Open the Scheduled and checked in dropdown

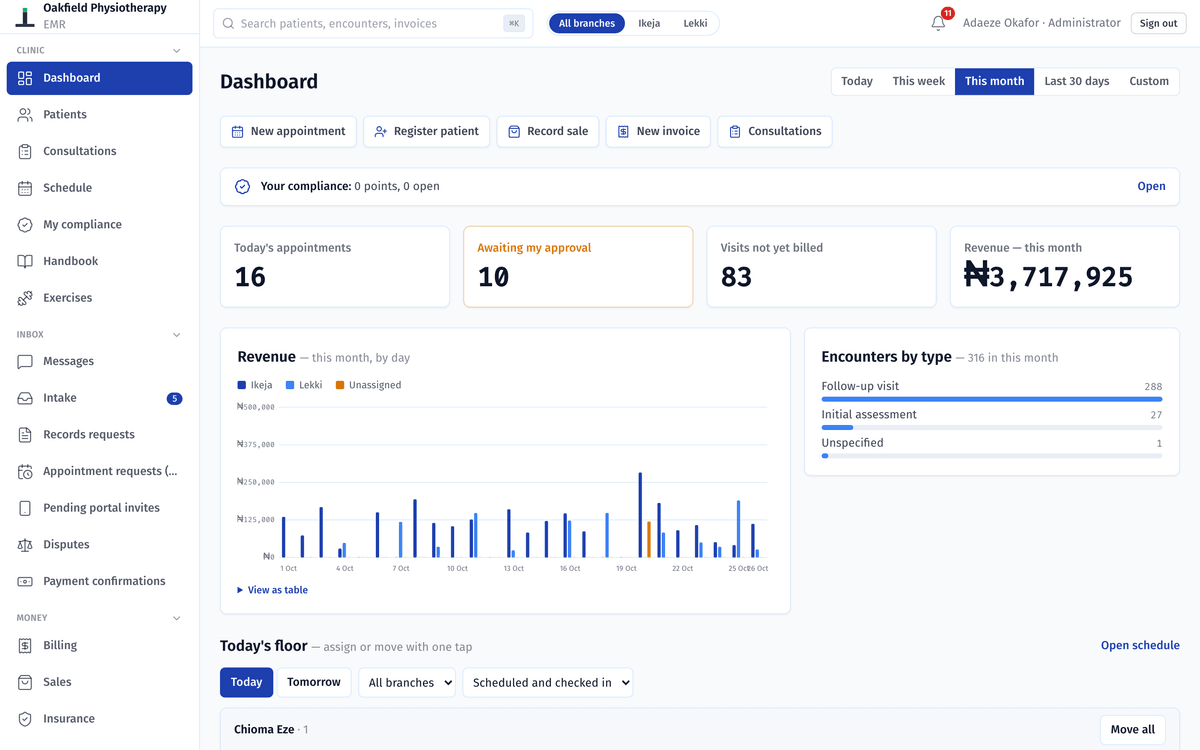[x=548, y=683]
